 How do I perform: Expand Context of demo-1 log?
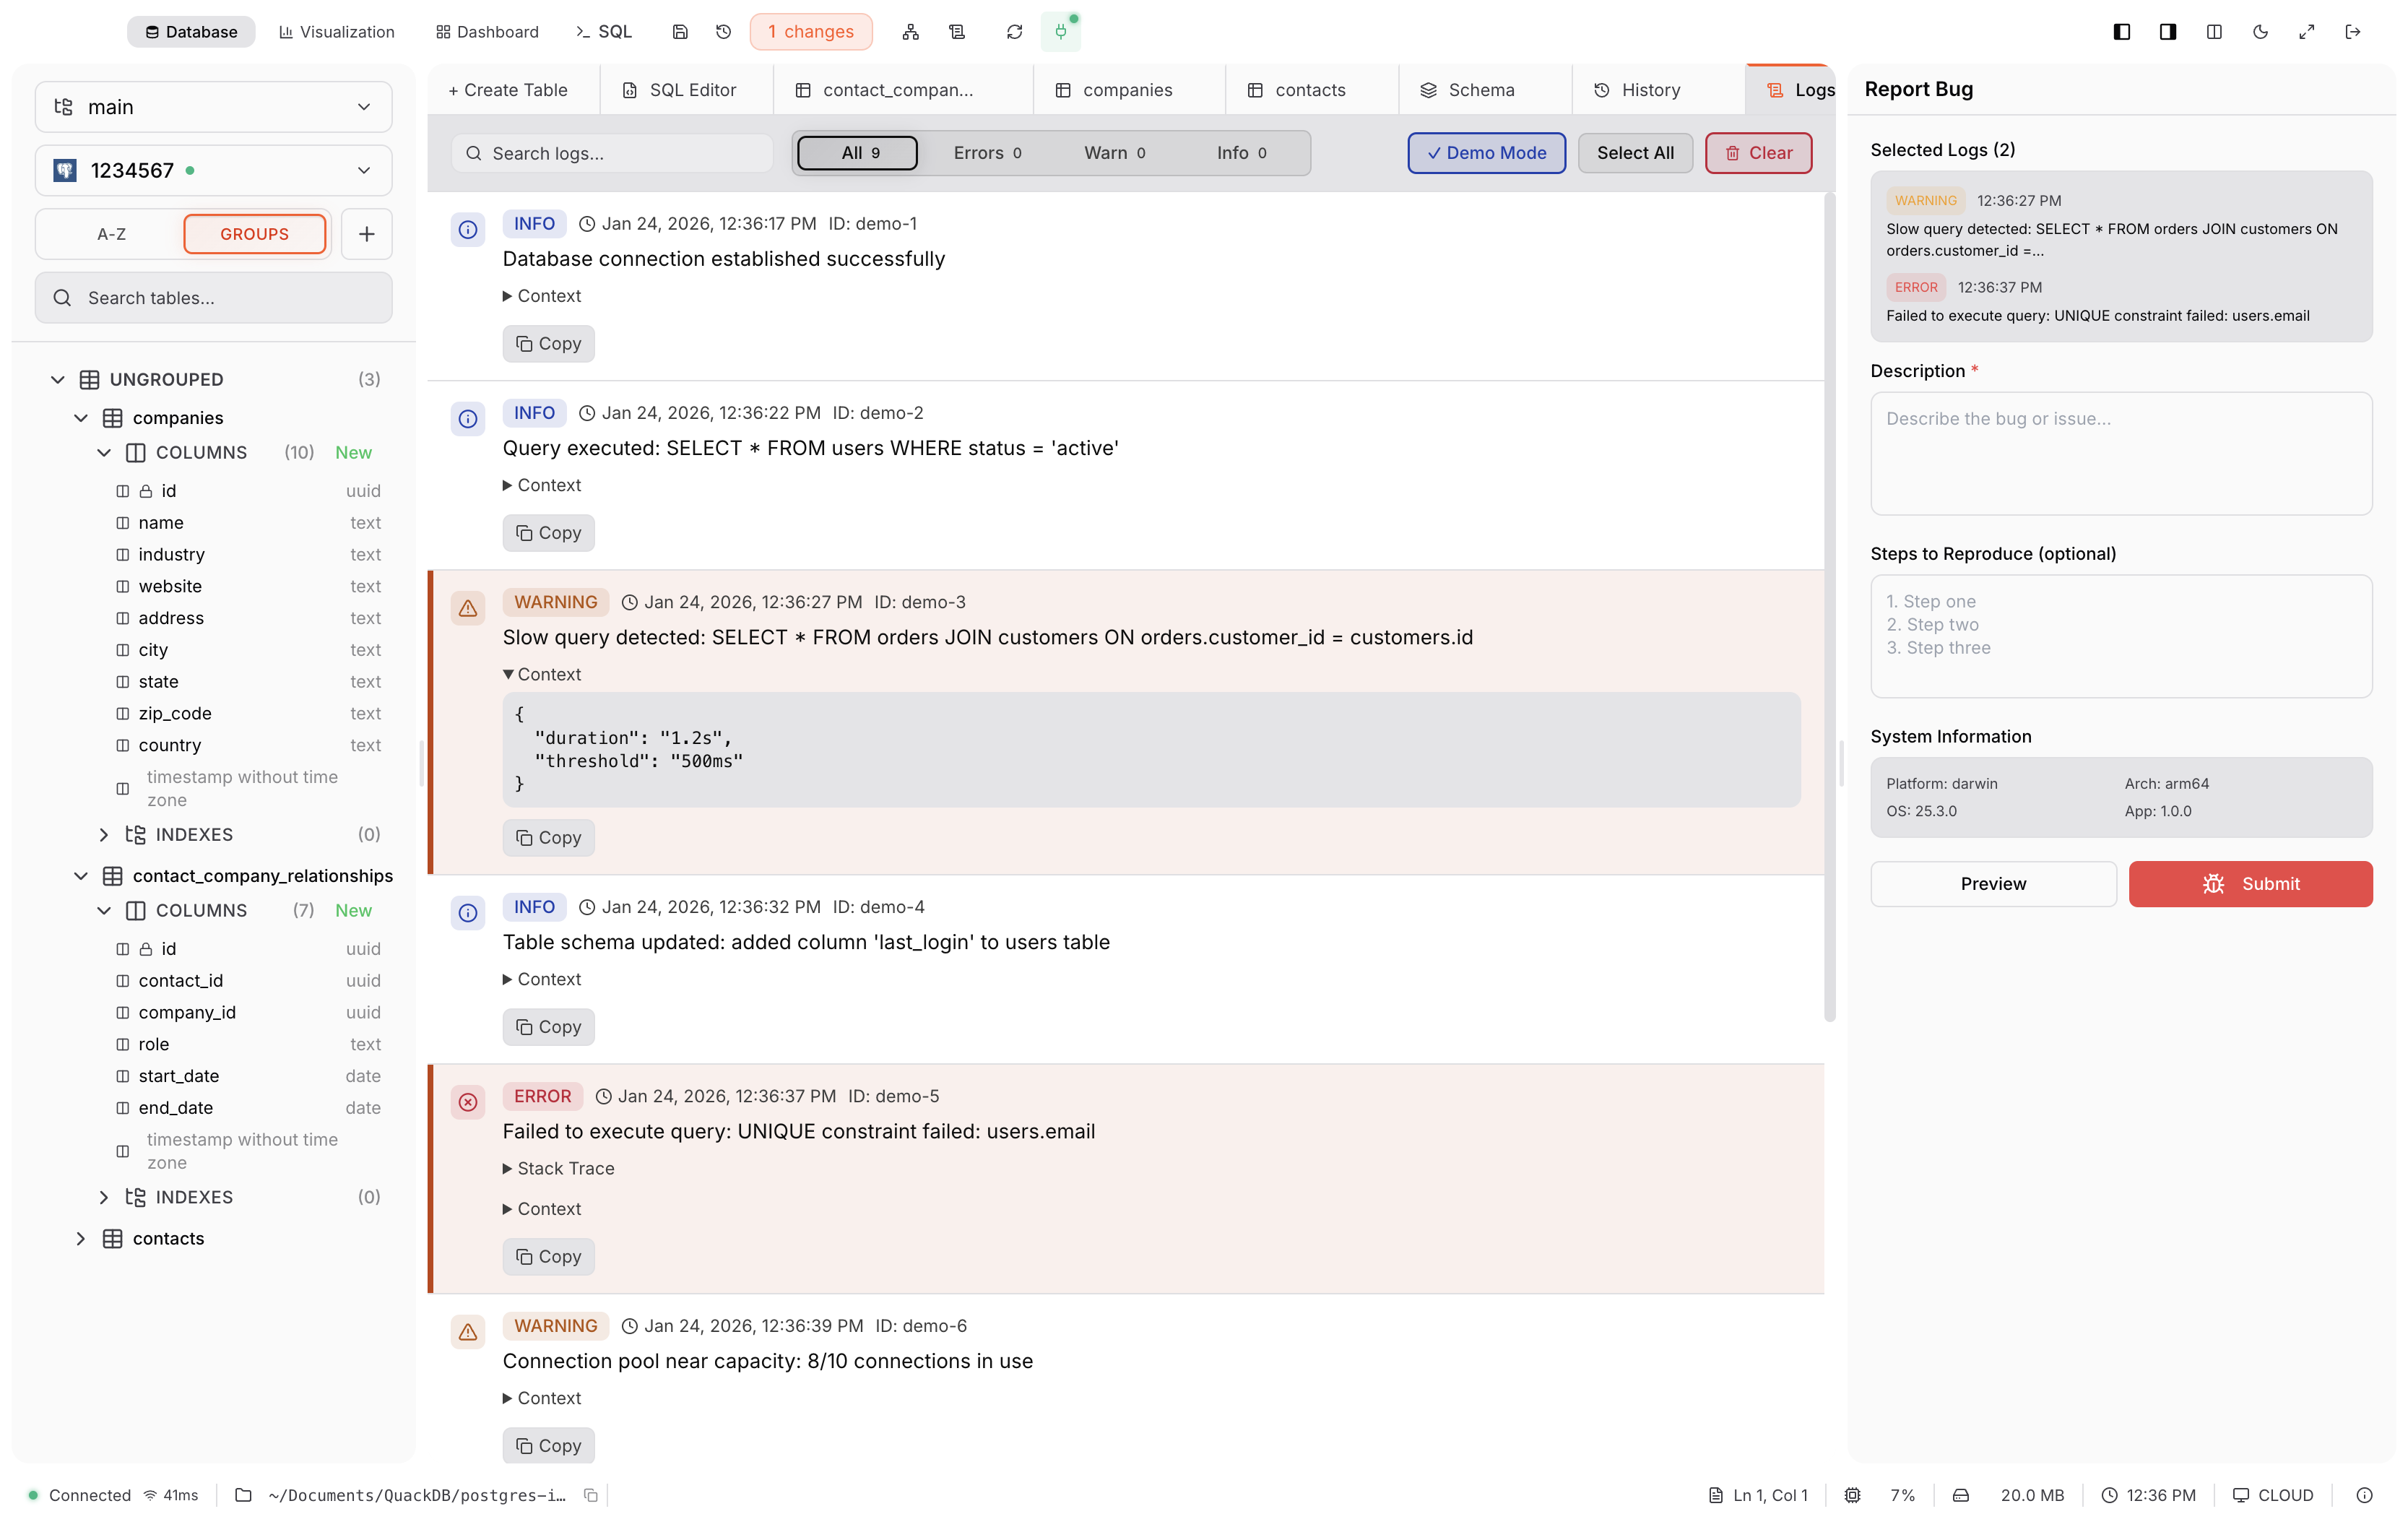[x=542, y=296]
